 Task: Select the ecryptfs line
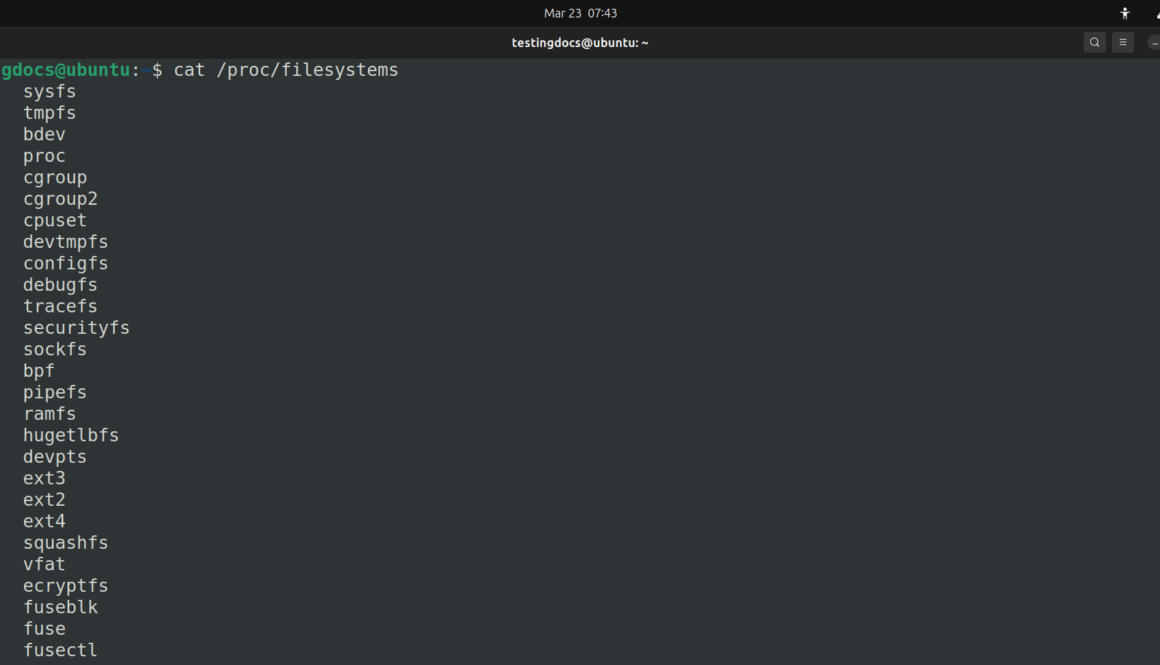(x=66, y=585)
